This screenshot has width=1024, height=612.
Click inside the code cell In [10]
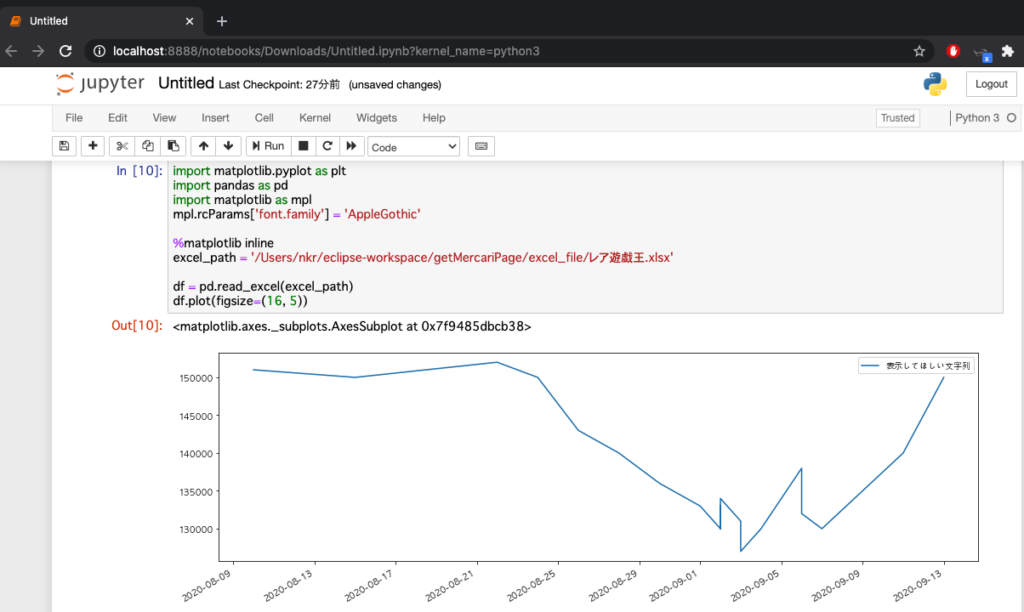[585, 236]
